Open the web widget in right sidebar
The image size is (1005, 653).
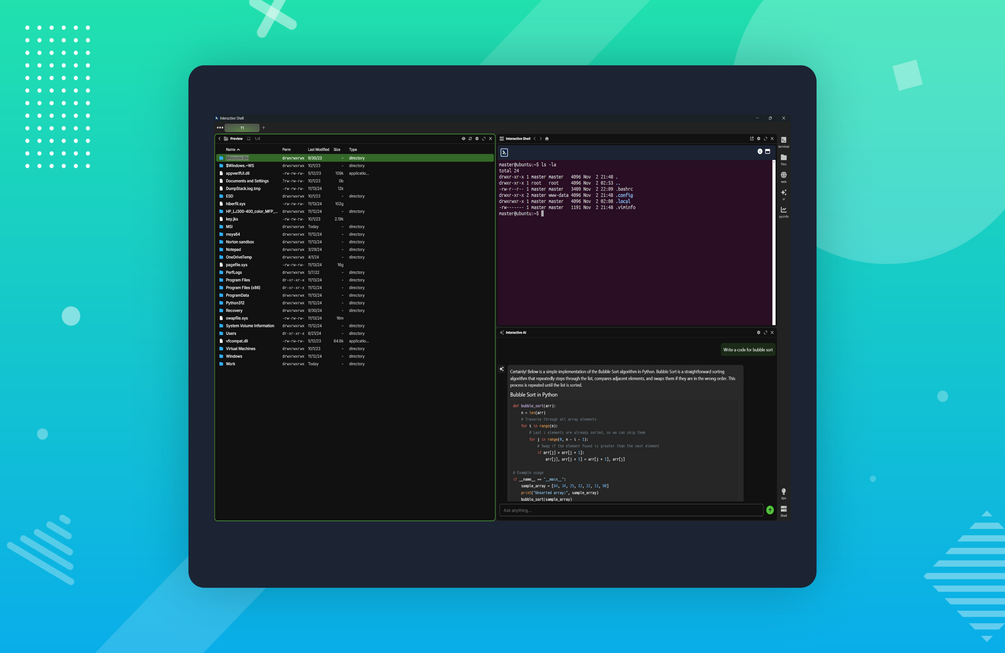783,176
